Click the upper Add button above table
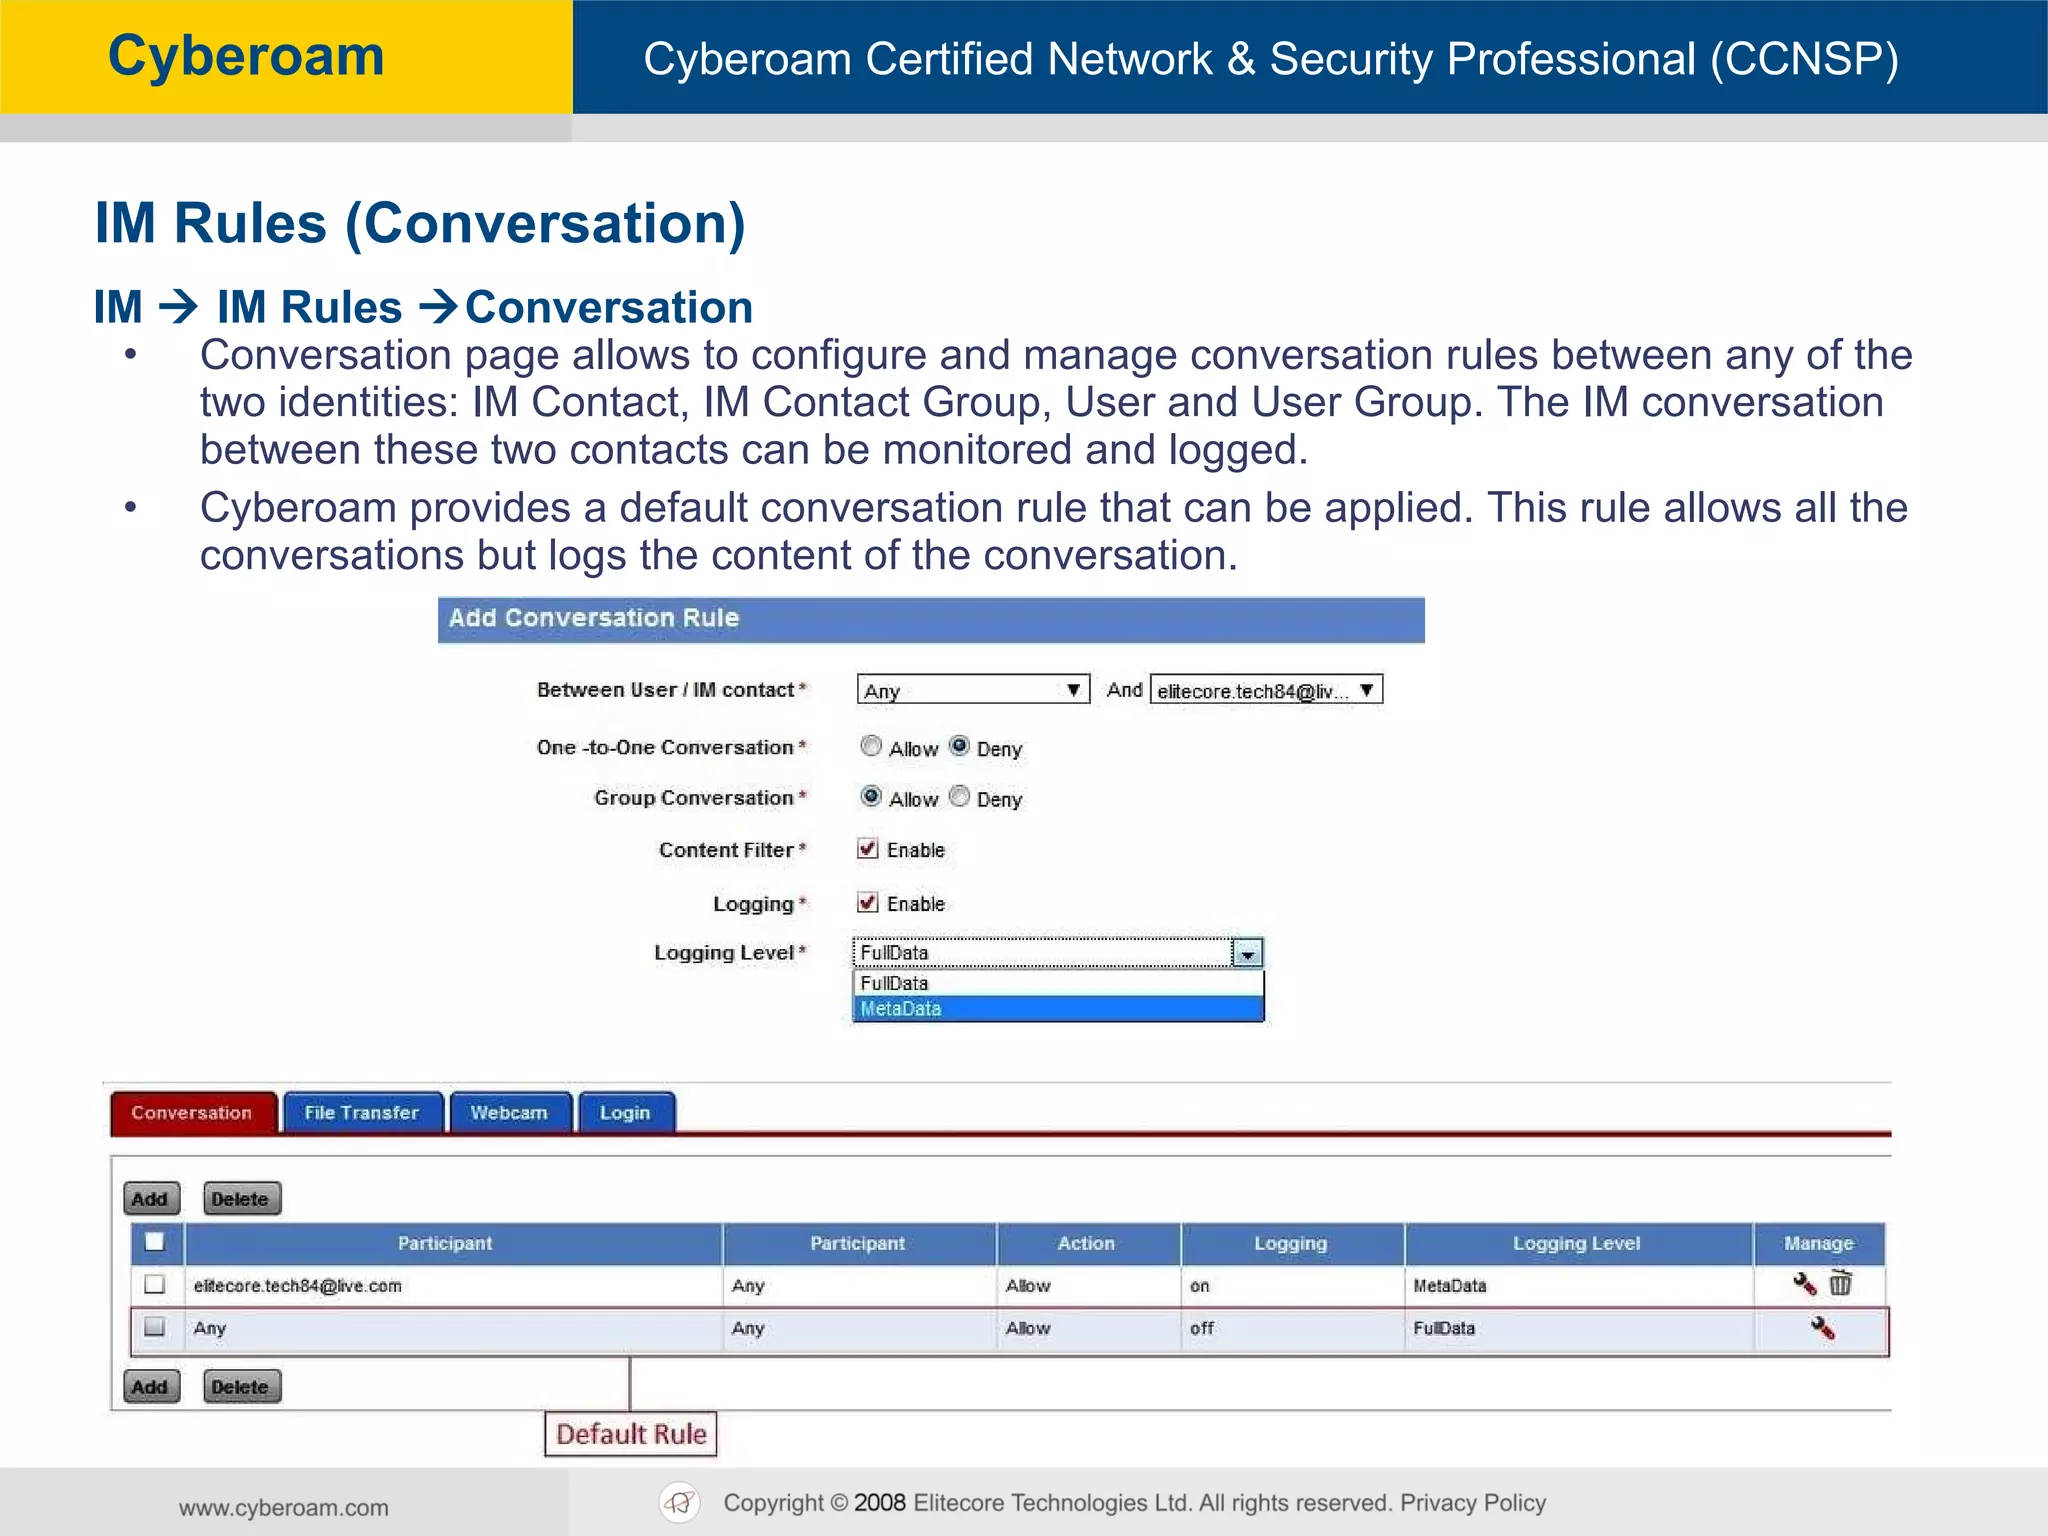2048x1536 pixels. pyautogui.click(x=151, y=1199)
